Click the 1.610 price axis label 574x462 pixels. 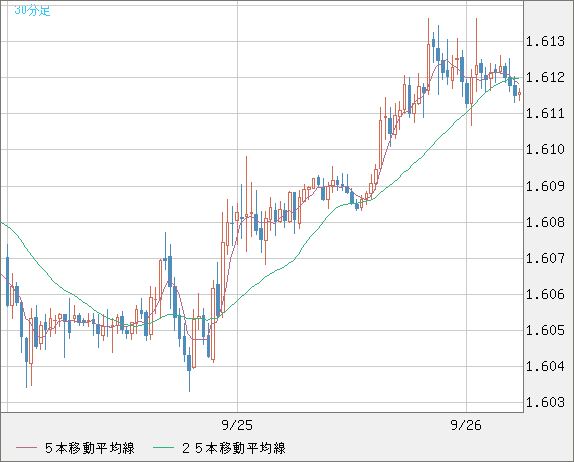pyautogui.click(x=545, y=149)
